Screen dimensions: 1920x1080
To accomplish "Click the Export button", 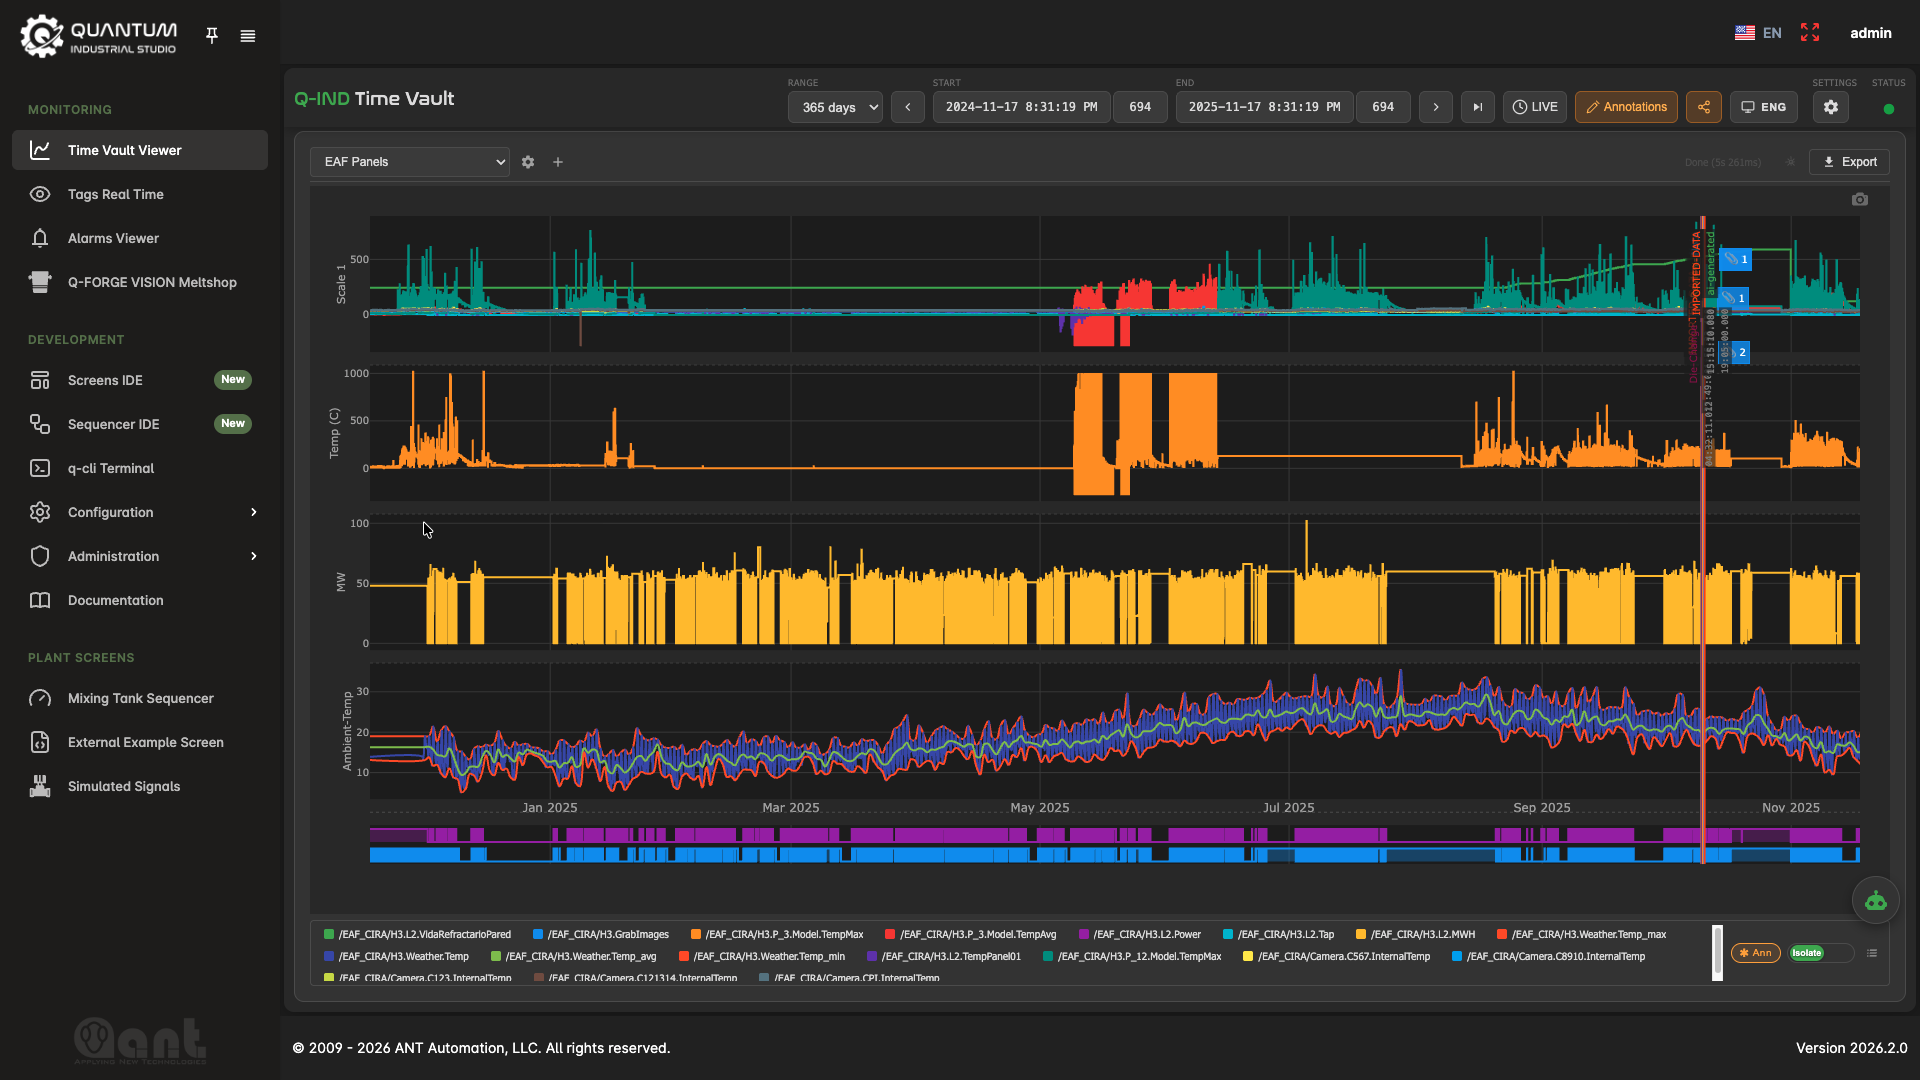I will 1849,162.
